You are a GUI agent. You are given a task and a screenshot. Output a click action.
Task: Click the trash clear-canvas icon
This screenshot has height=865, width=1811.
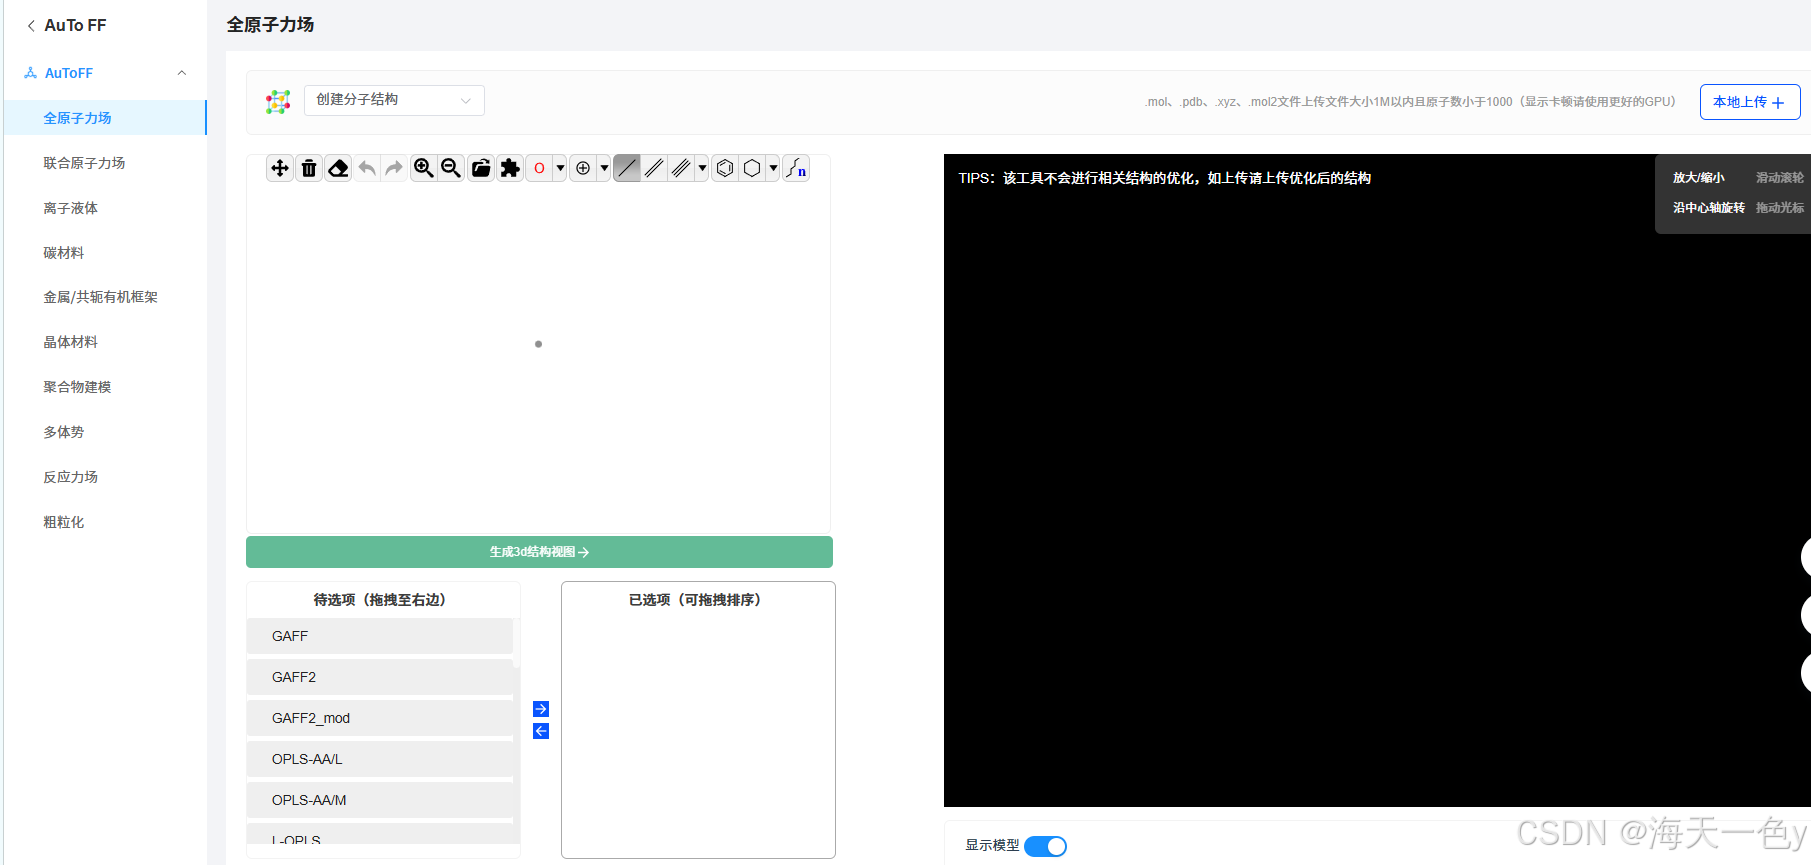(x=309, y=168)
